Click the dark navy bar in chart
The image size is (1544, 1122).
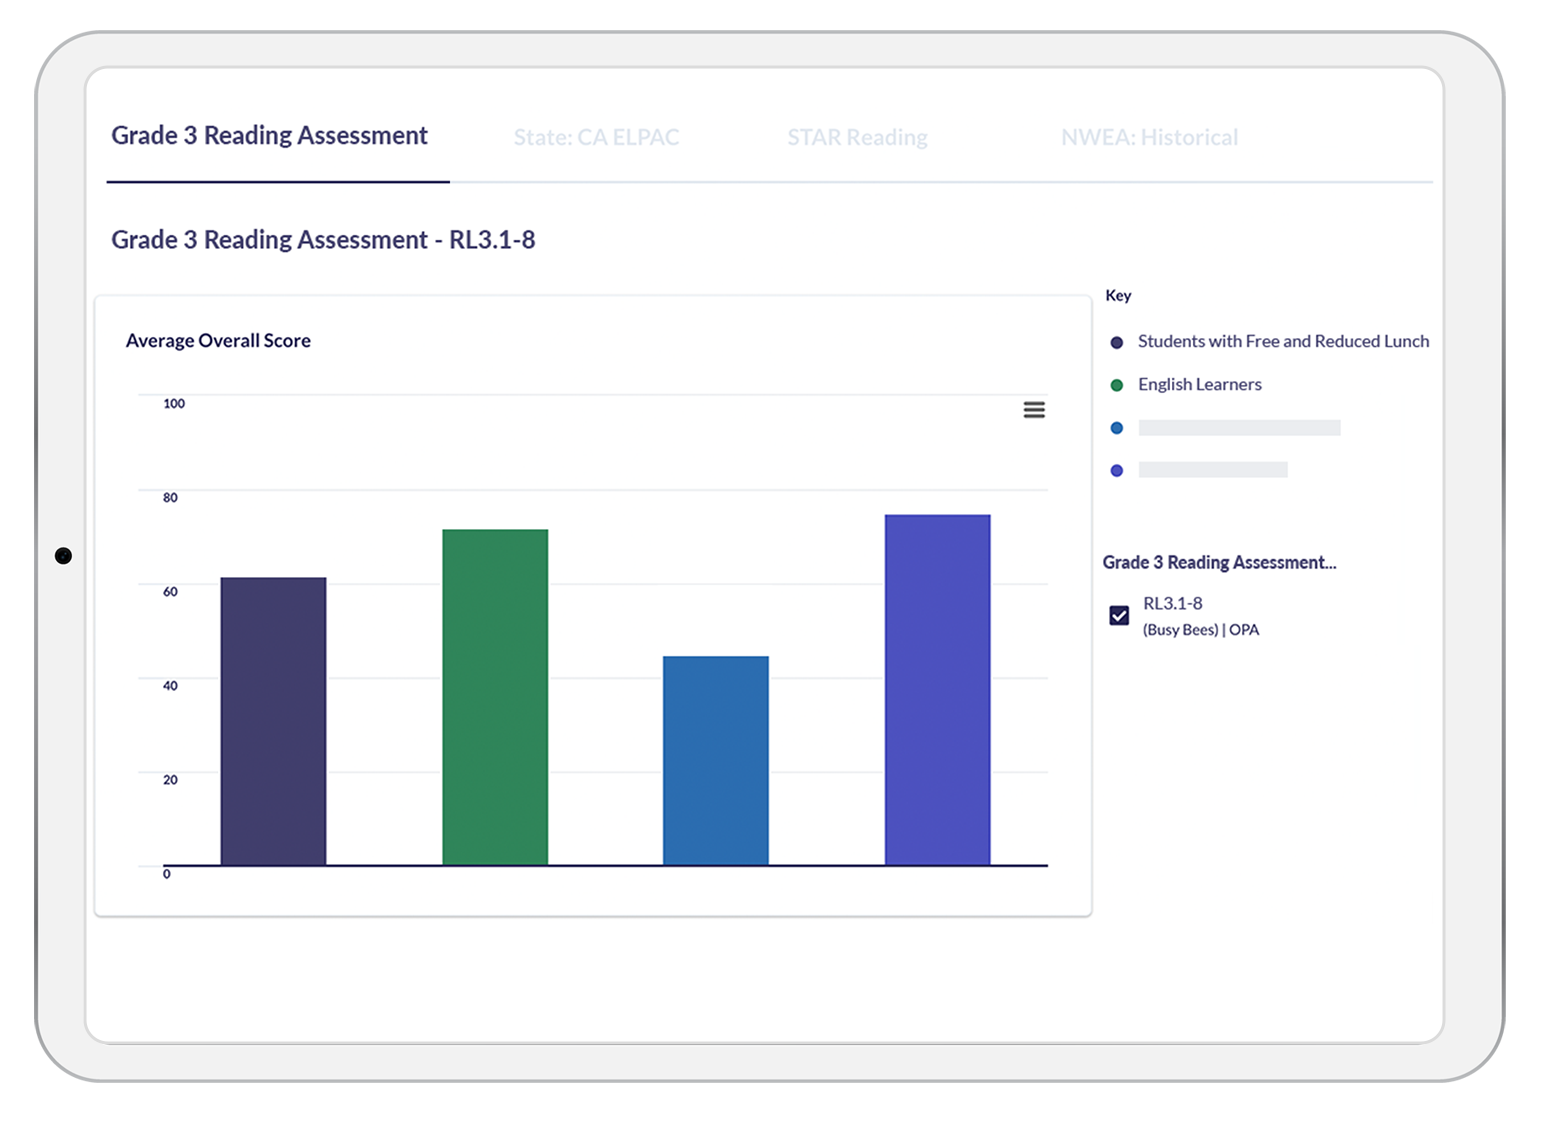[x=273, y=720]
